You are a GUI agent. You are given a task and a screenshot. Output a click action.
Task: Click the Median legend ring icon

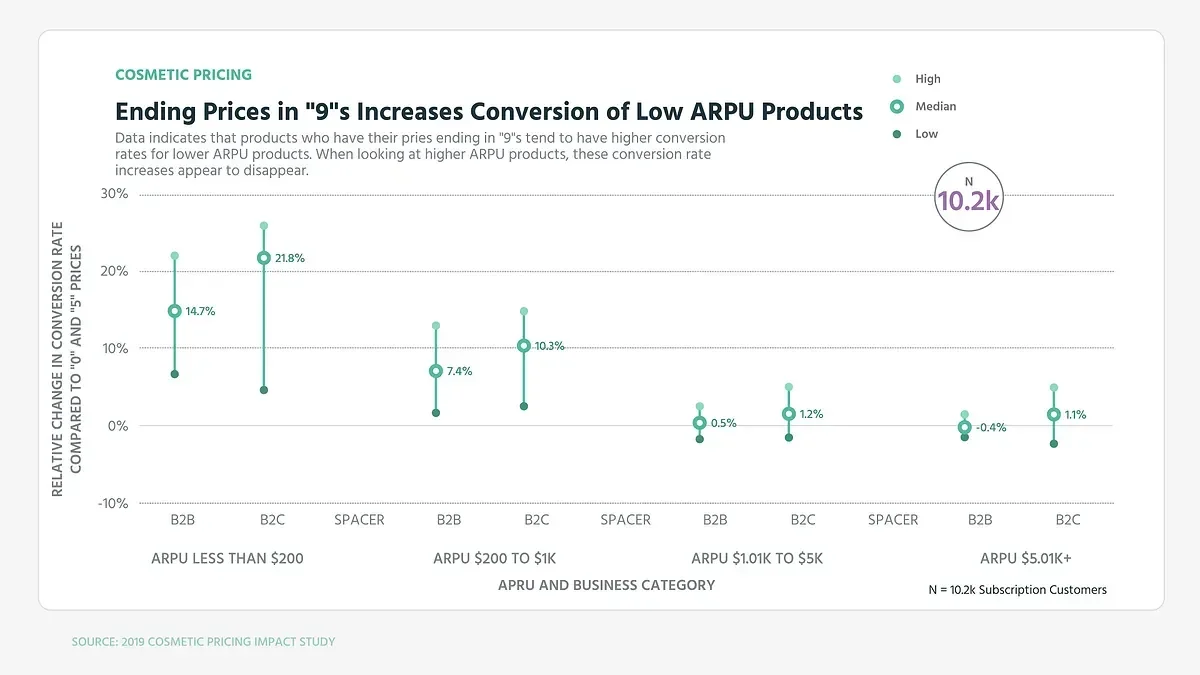[x=897, y=106]
